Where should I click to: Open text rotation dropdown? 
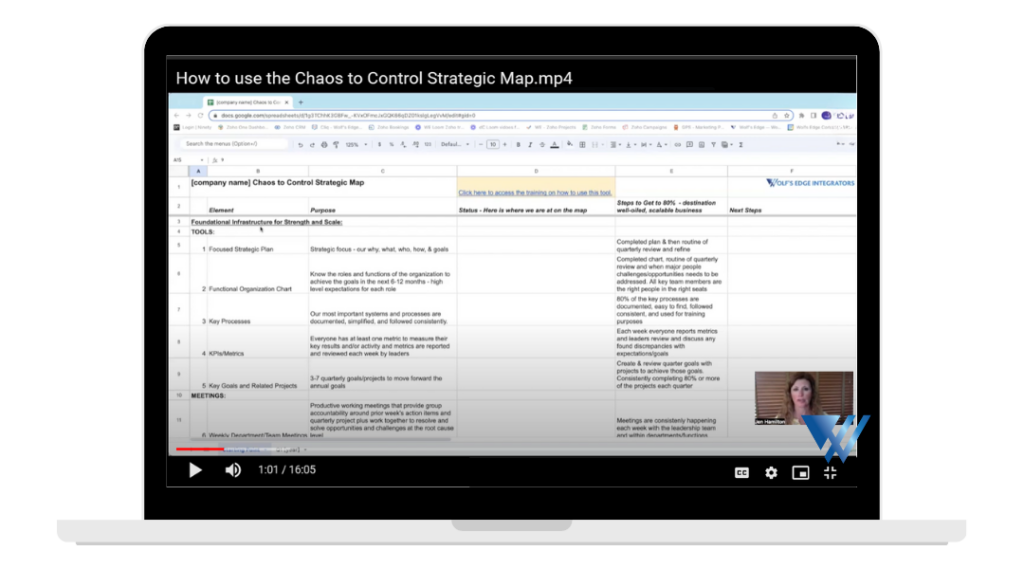pyautogui.click(x=662, y=144)
